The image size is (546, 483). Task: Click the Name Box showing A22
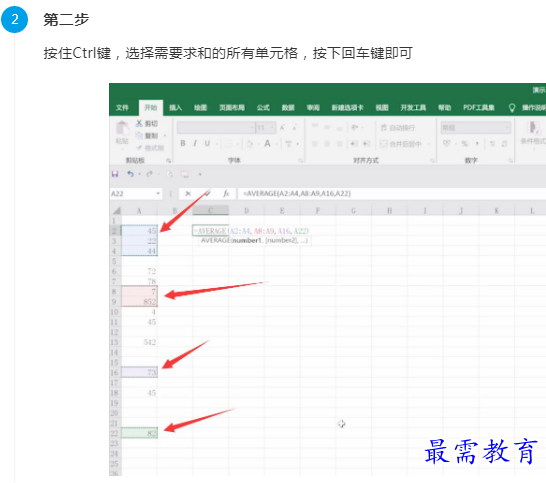[132, 194]
